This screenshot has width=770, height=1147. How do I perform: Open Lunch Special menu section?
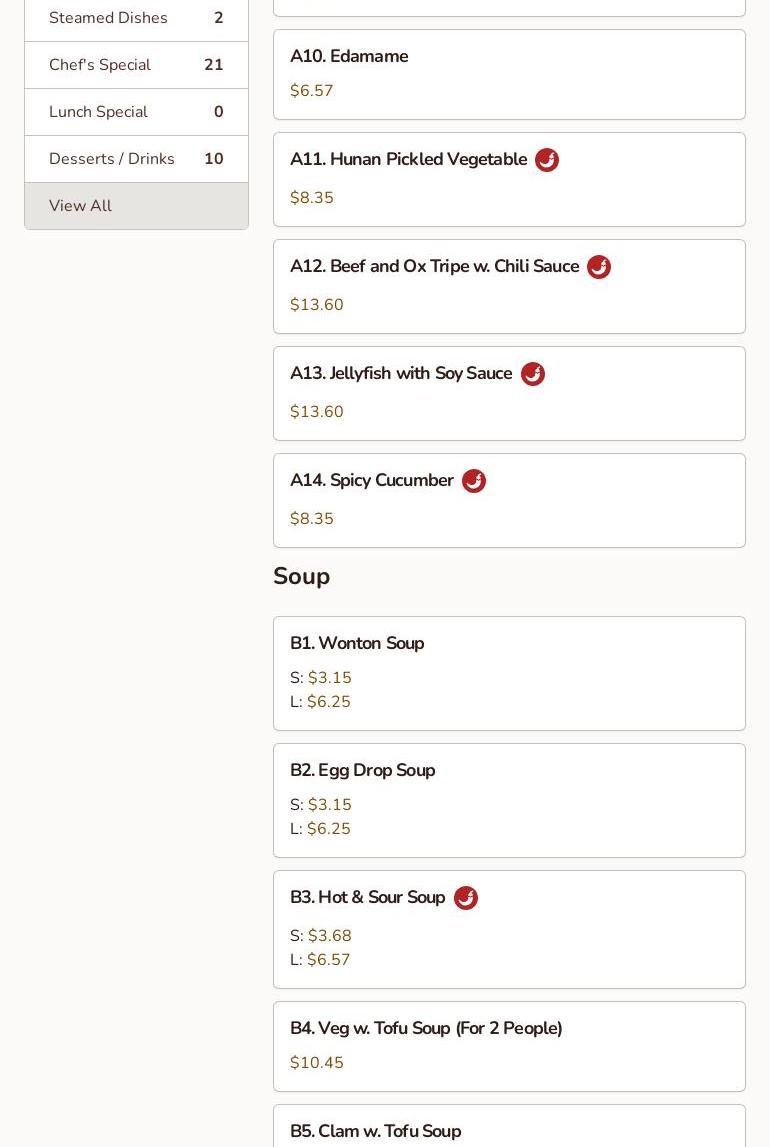coord(136,112)
